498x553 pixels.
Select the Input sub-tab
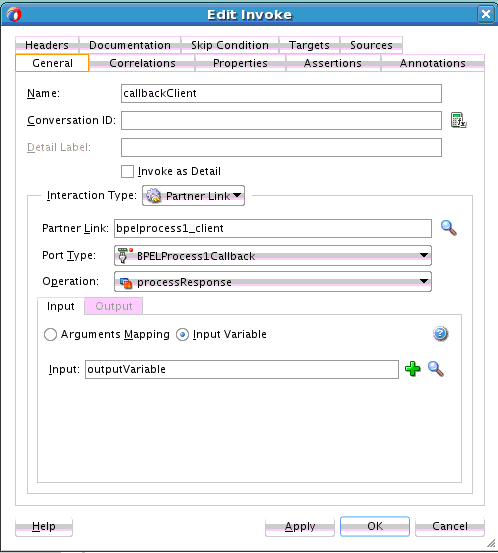click(61, 306)
